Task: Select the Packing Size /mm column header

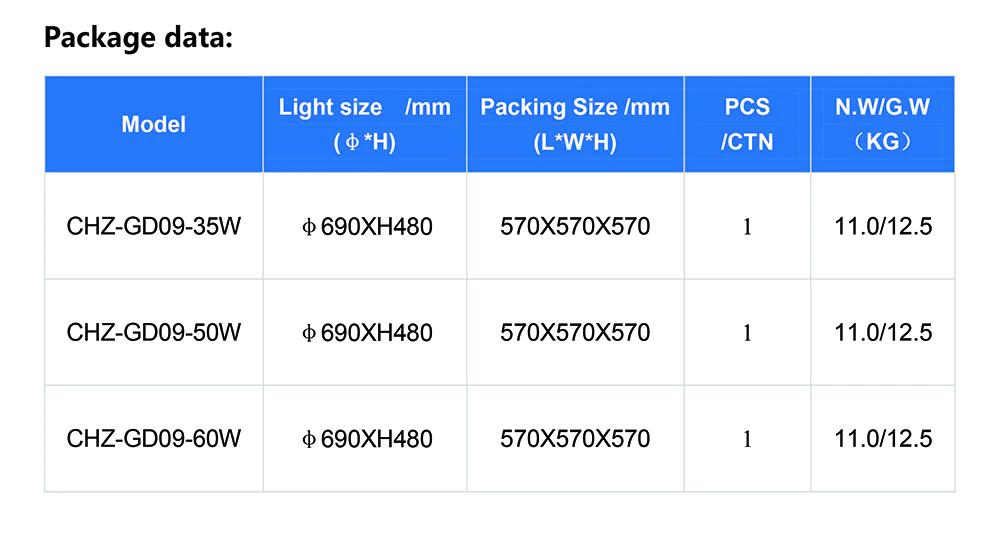Action: pyautogui.click(x=575, y=124)
